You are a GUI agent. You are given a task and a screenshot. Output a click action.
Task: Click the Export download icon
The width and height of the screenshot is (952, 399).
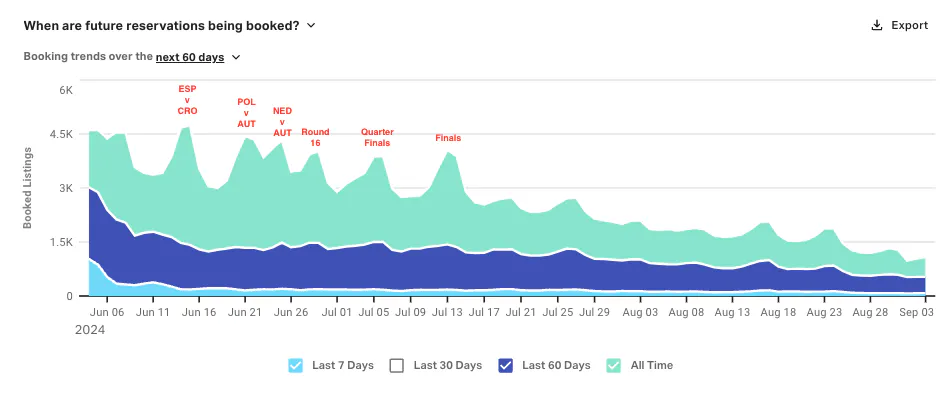pyautogui.click(x=876, y=26)
